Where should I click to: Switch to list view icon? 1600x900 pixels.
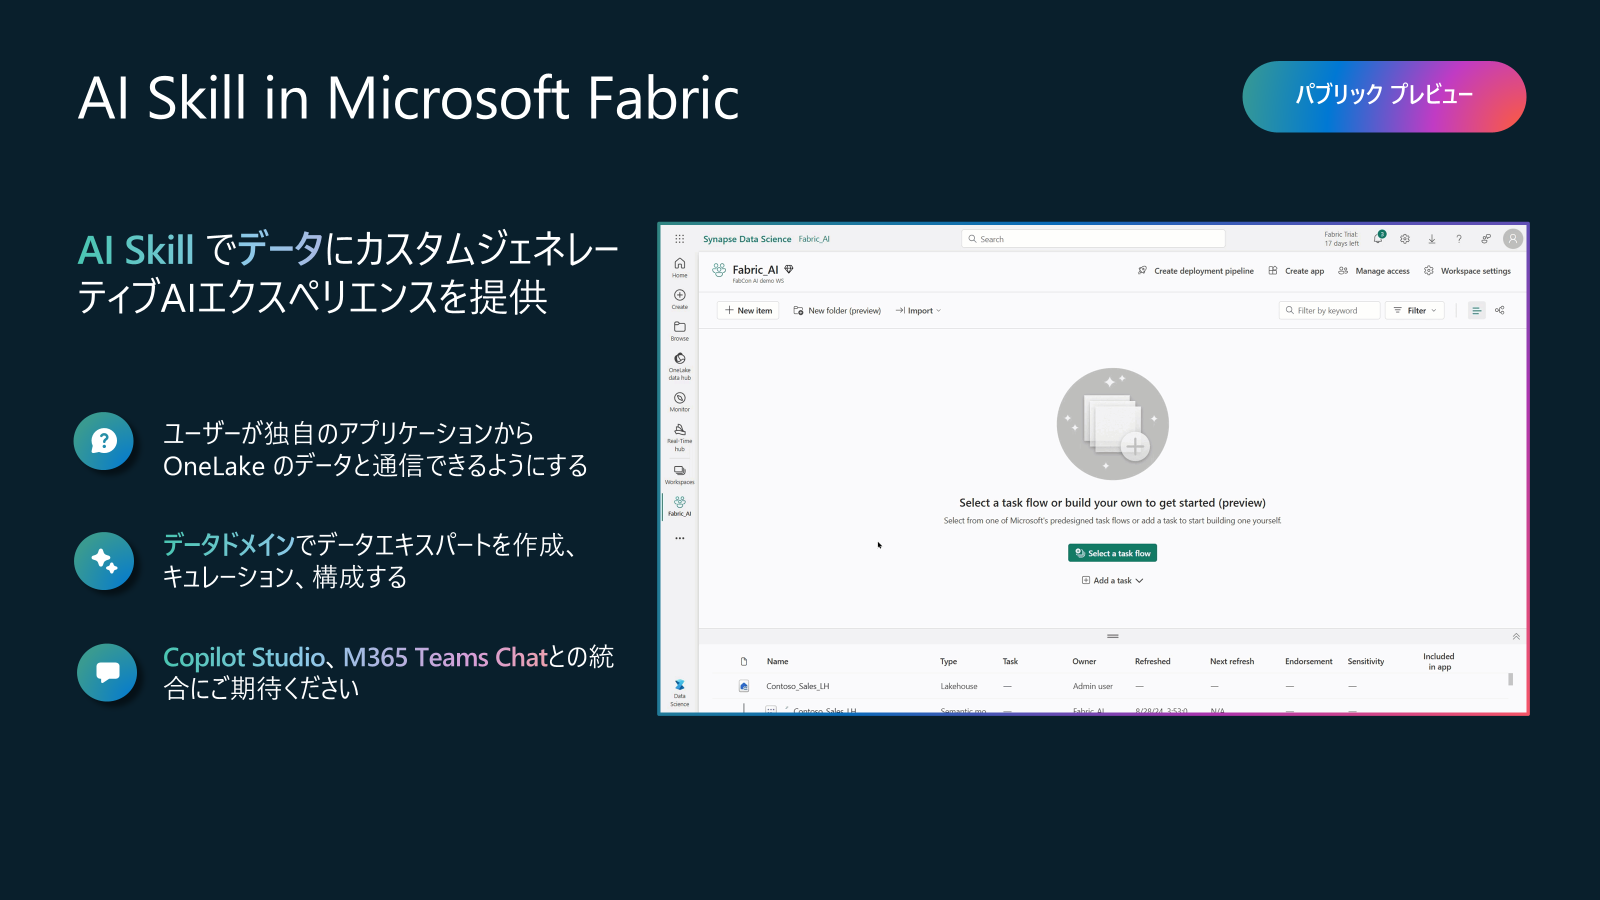coord(1477,310)
